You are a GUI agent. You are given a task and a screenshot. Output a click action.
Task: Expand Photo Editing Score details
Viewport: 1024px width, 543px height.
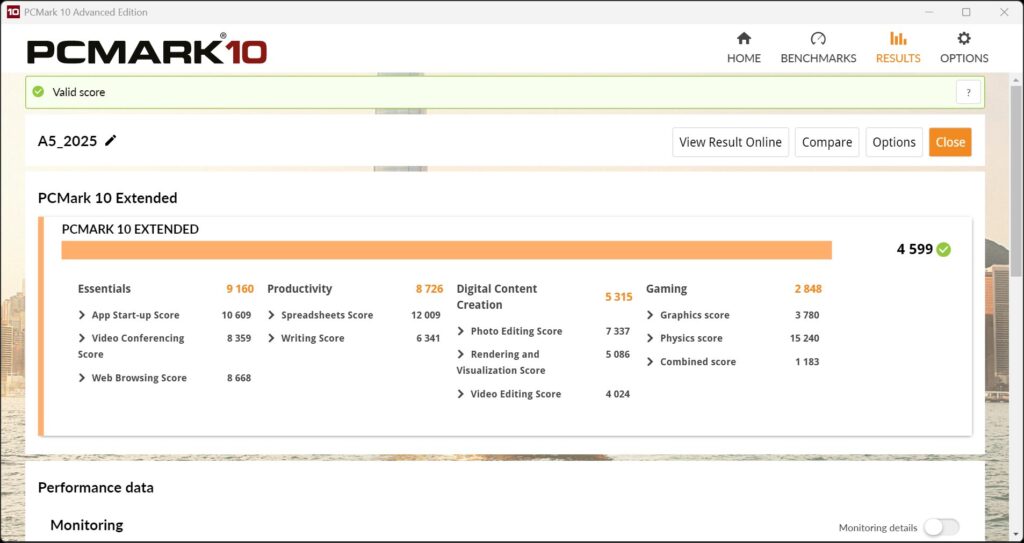(x=460, y=331)
